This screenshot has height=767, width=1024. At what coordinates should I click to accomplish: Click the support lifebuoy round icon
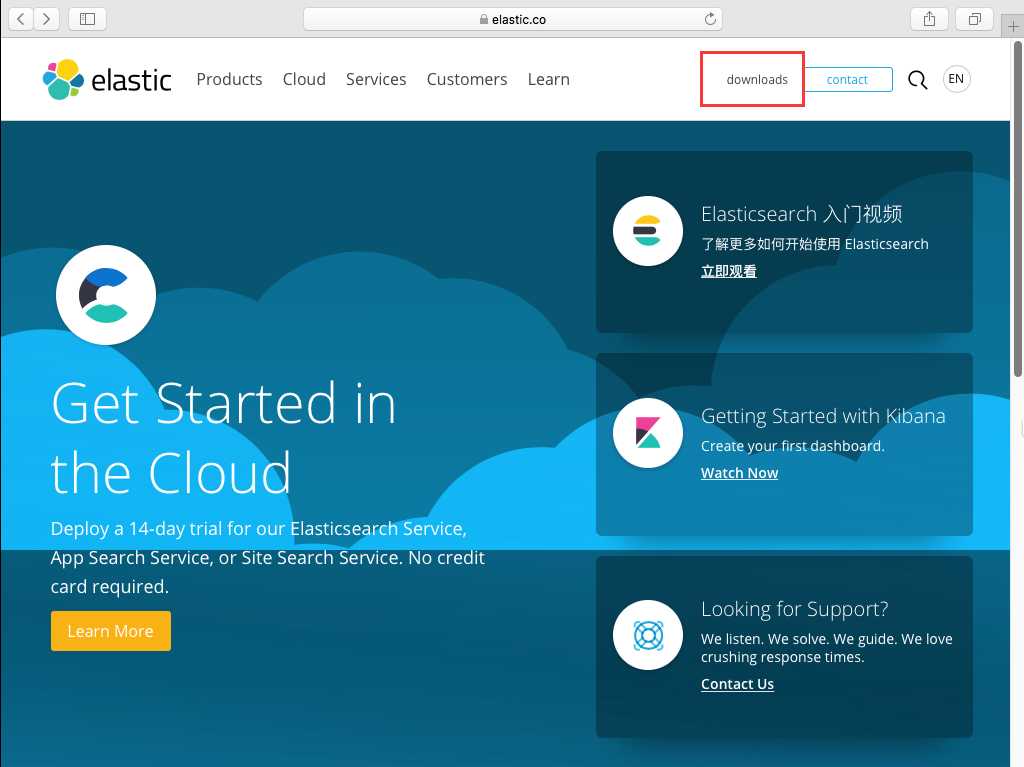click(648, 635)
